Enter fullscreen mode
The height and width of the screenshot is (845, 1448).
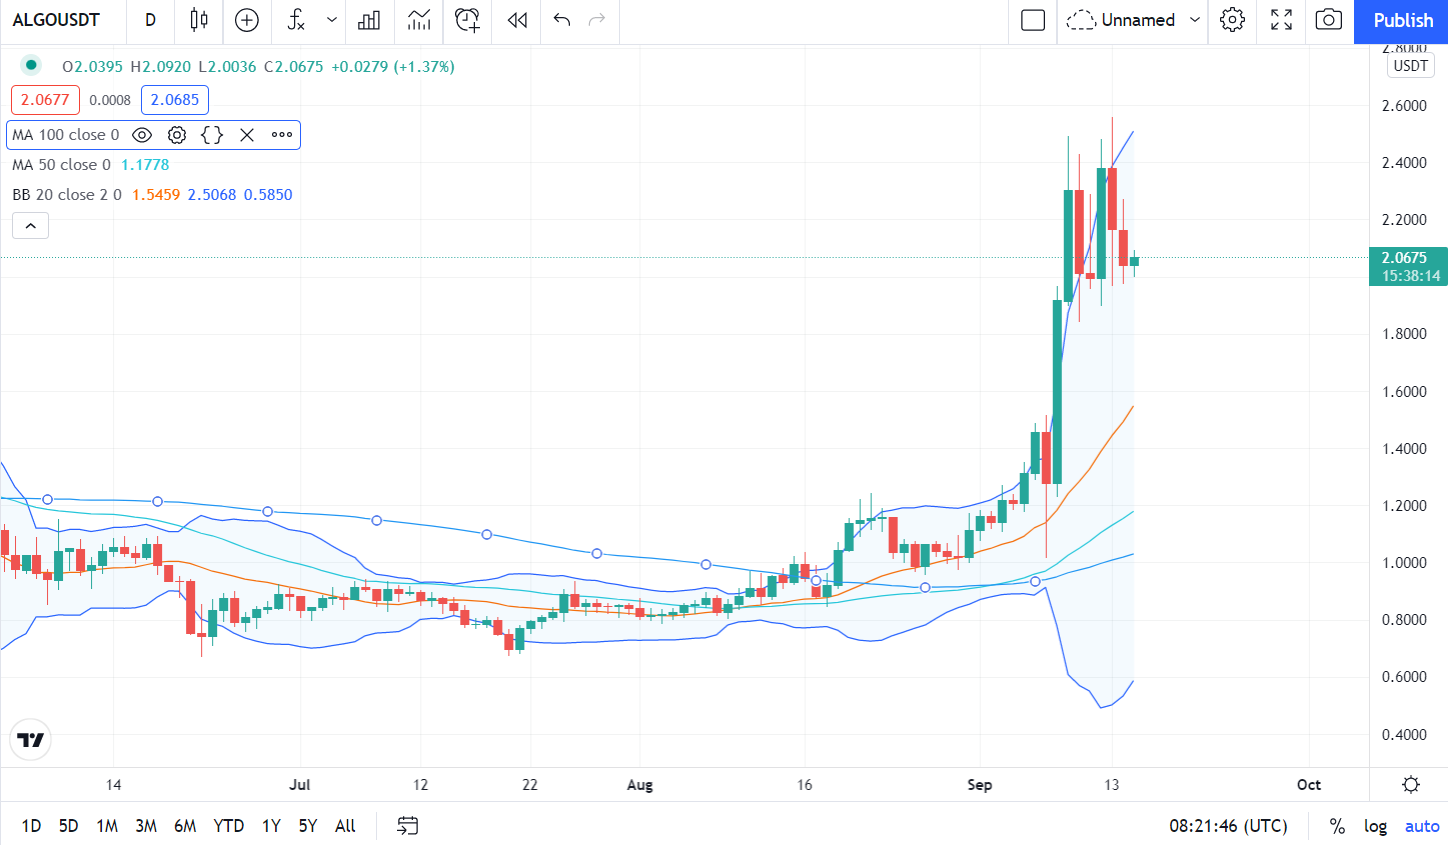click(1281, 20)
